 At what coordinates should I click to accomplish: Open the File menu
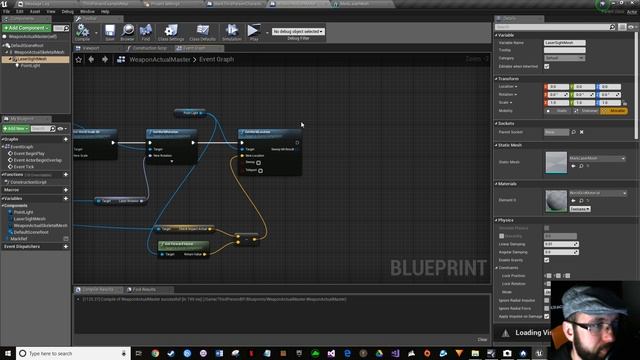[7, 12]
